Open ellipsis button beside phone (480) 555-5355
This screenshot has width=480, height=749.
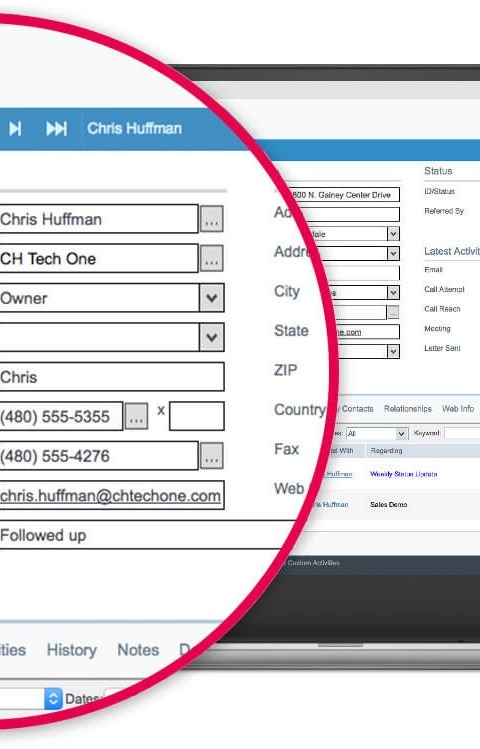(x=136, y=416)
